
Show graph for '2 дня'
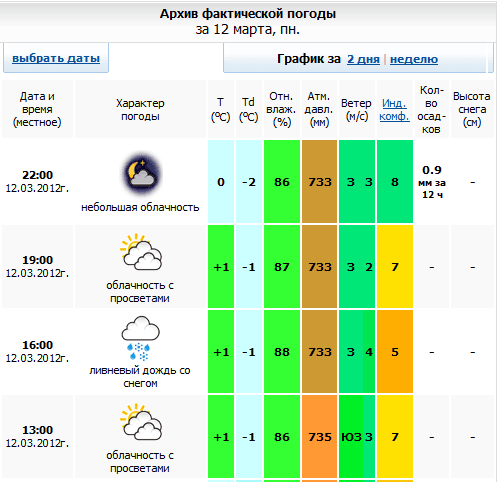363,59
